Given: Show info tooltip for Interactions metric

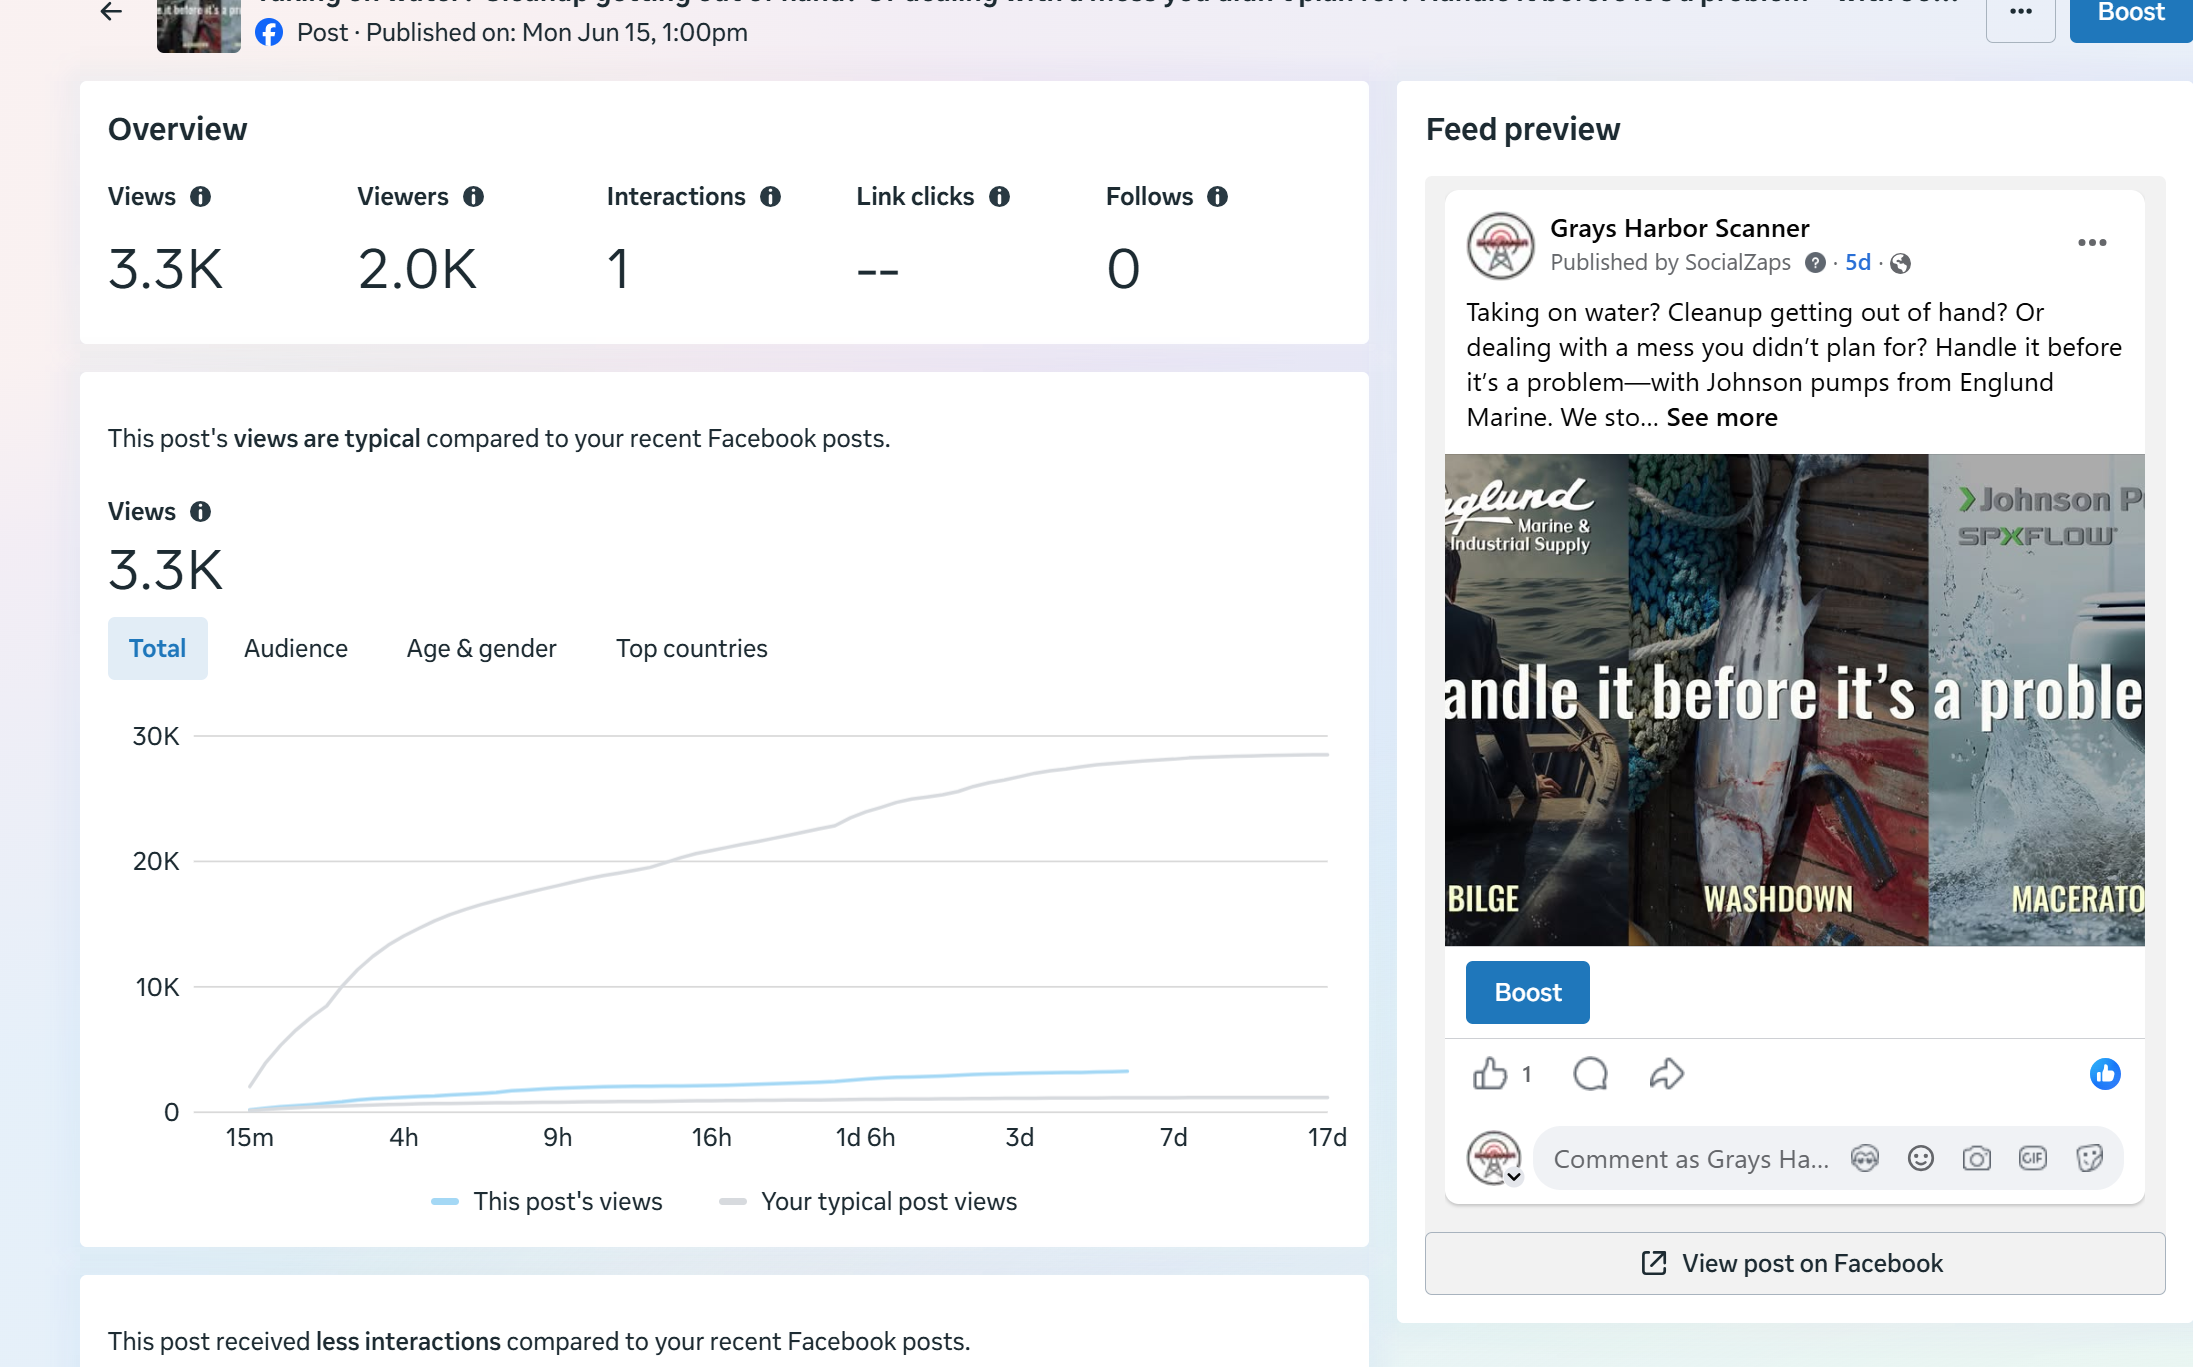Looking at the screenshot, I should coord(770,197).
